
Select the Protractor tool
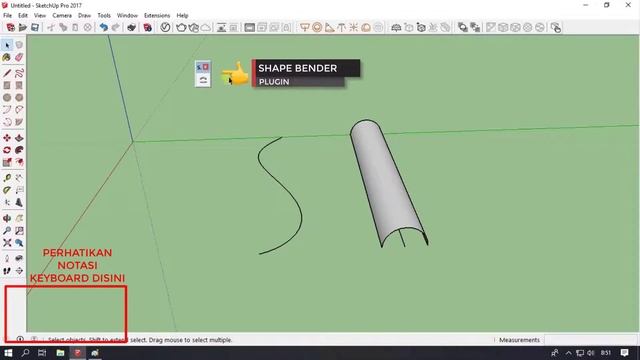pyautogui.click(x=7, y=190)
